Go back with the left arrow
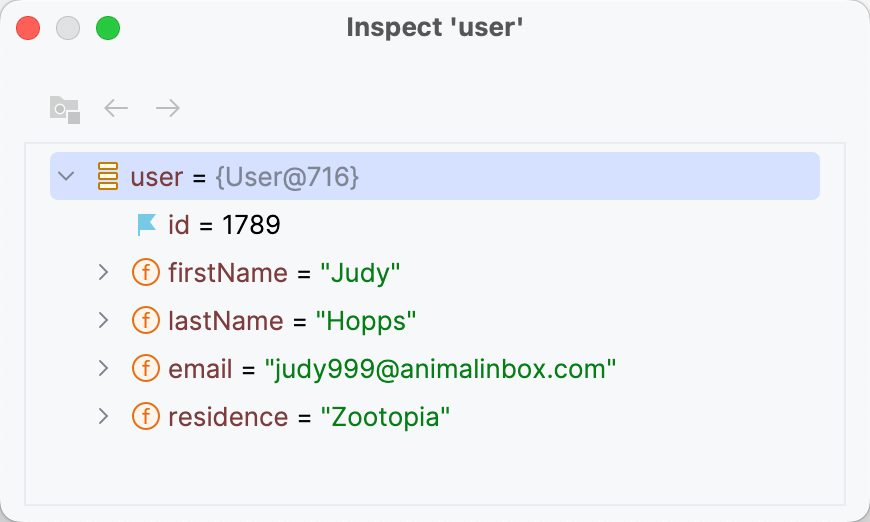This screenshot has width=870, height=522. coord(117,108)
